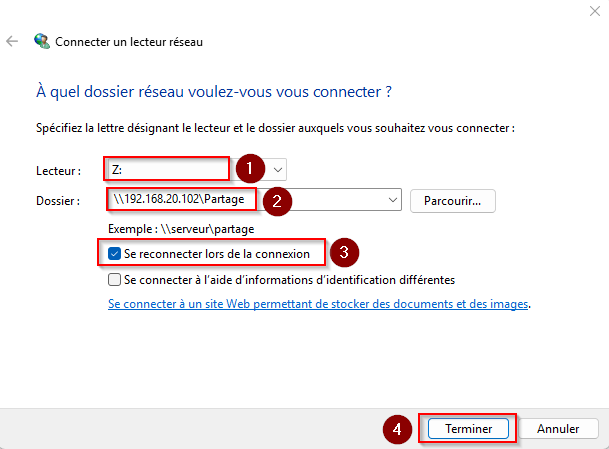Cancel with the Annuler button
This screenshot has width=609, height=449.
click(x=558, y=428)
